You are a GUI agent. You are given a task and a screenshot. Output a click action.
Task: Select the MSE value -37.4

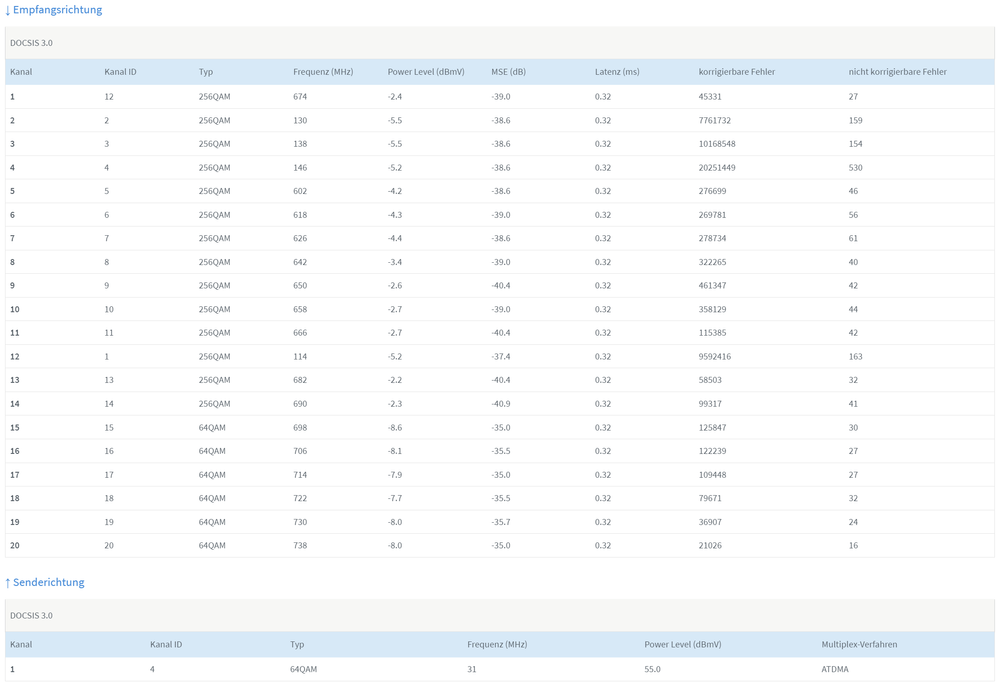pos(501,357)
